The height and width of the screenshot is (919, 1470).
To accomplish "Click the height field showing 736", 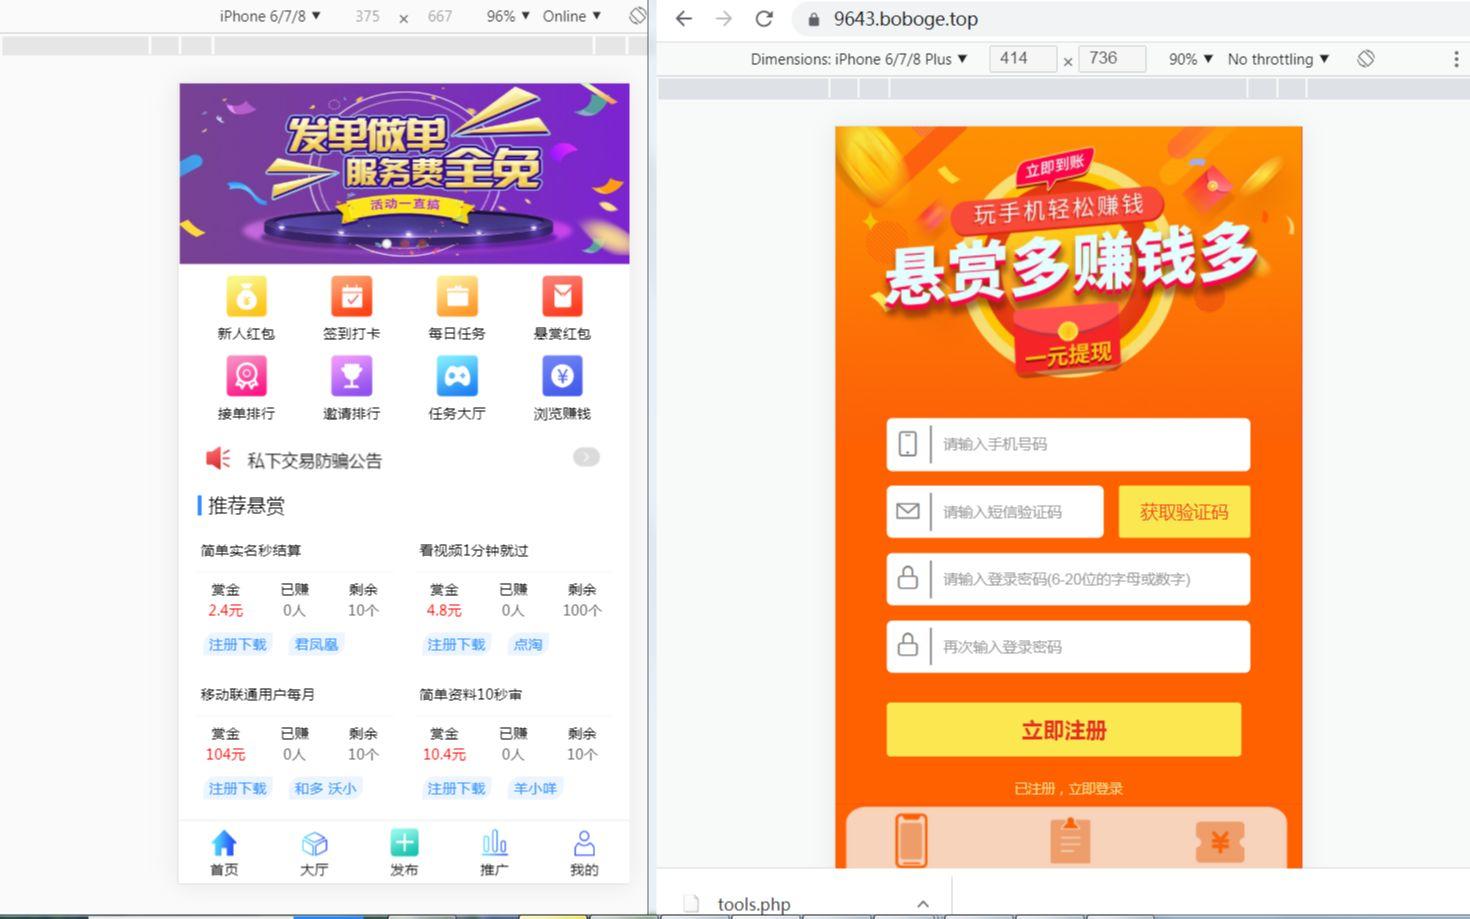I will point(1112,59).
